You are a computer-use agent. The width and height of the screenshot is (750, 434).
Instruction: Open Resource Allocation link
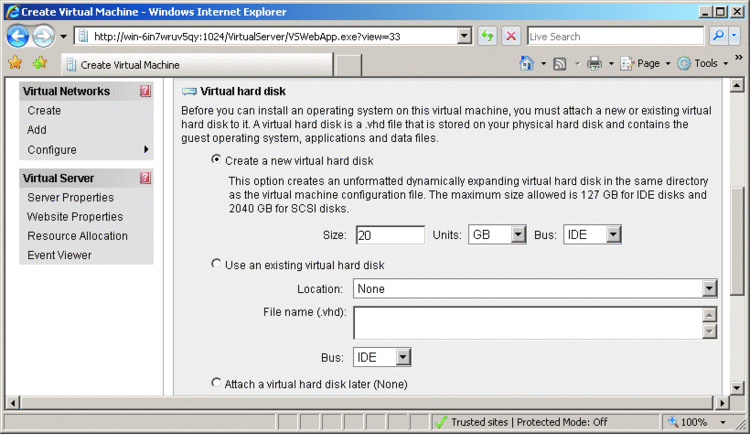point(77,236)
